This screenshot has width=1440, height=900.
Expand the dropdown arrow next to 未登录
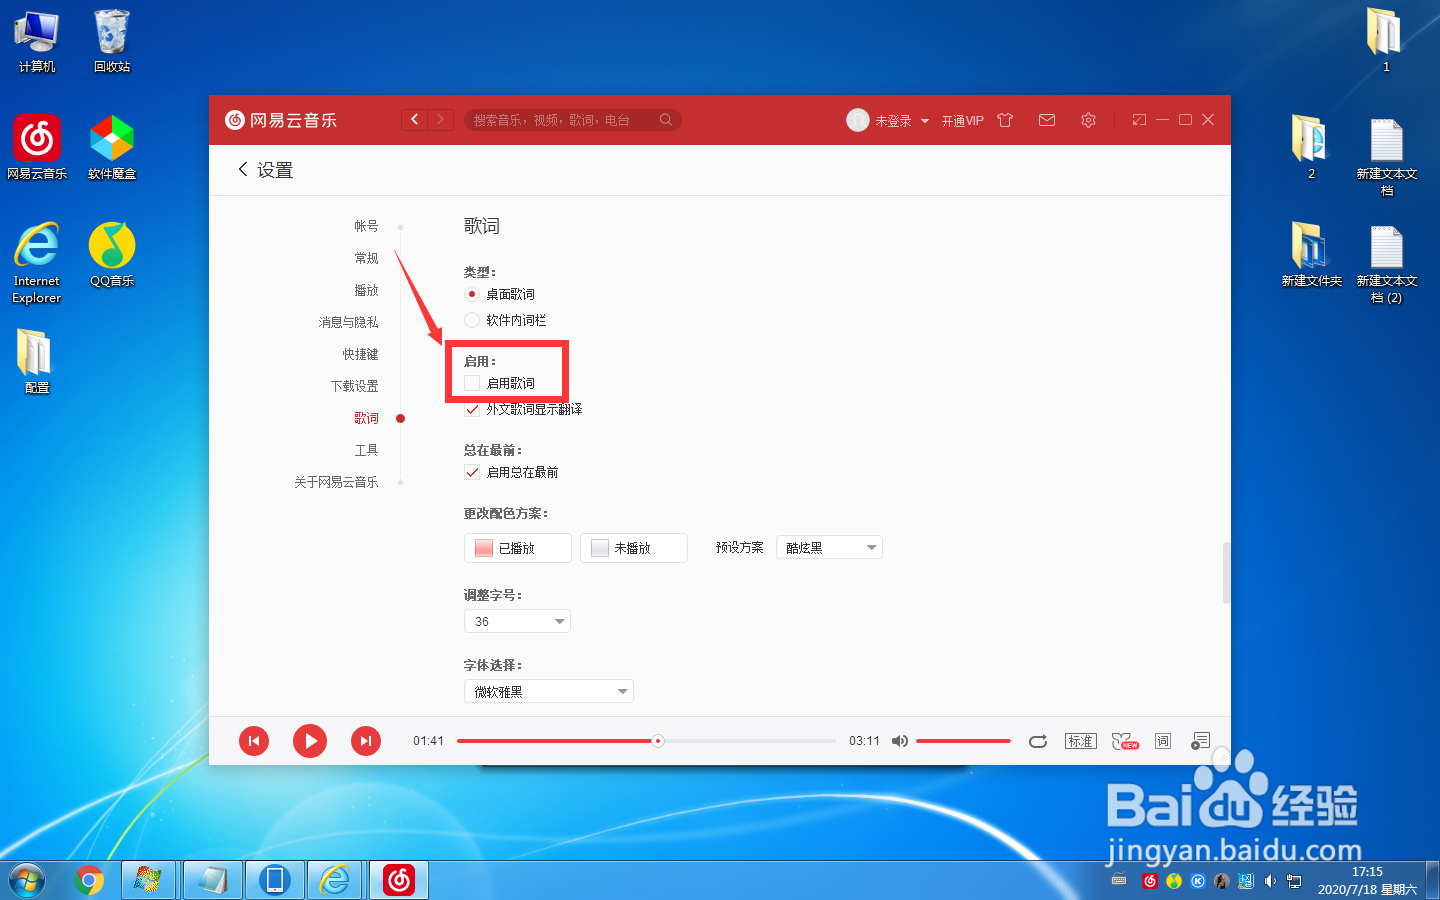tap(925, 121)
